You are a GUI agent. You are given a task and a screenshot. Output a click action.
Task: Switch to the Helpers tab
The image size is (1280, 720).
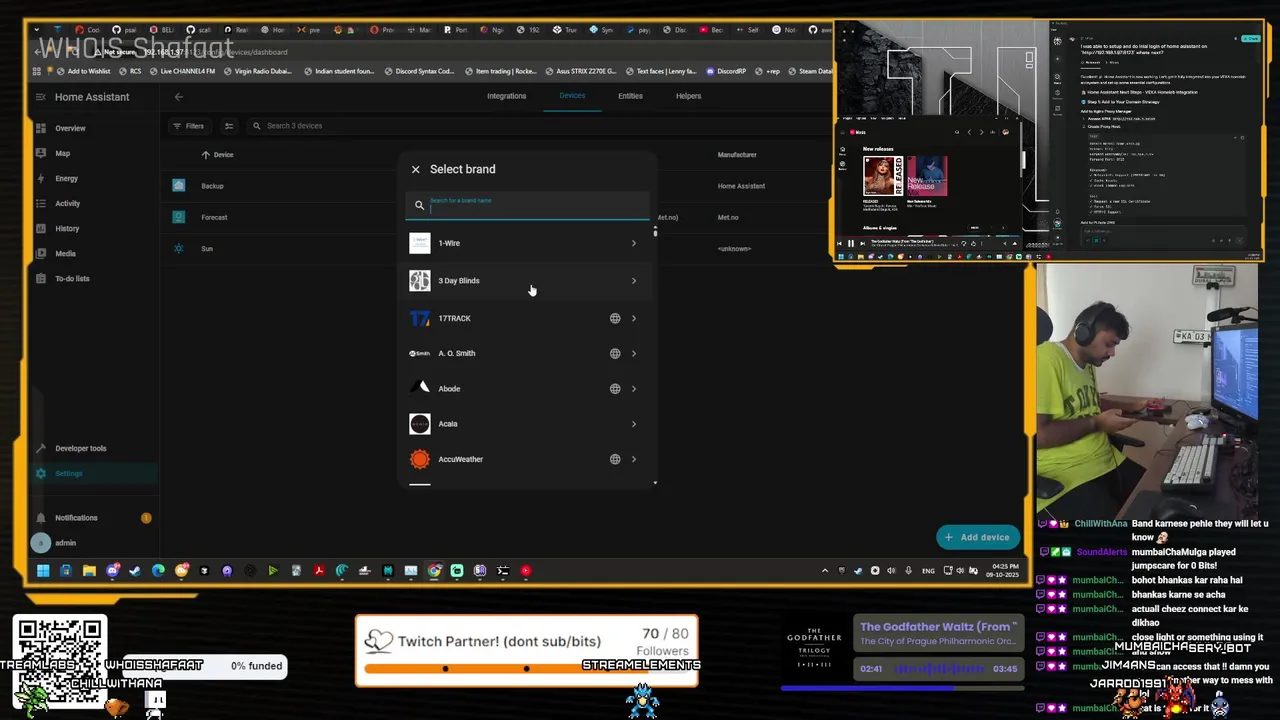(x=688, y=96)
